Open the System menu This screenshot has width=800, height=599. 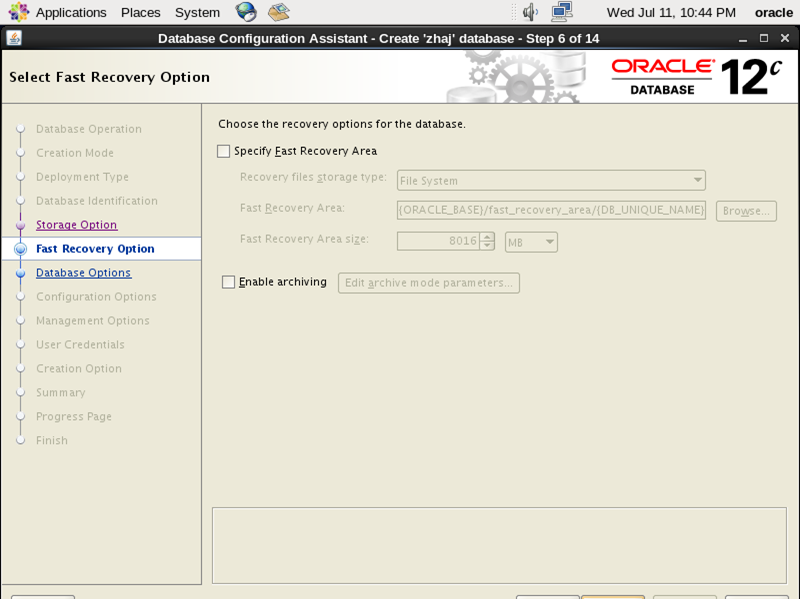[197, 12]
